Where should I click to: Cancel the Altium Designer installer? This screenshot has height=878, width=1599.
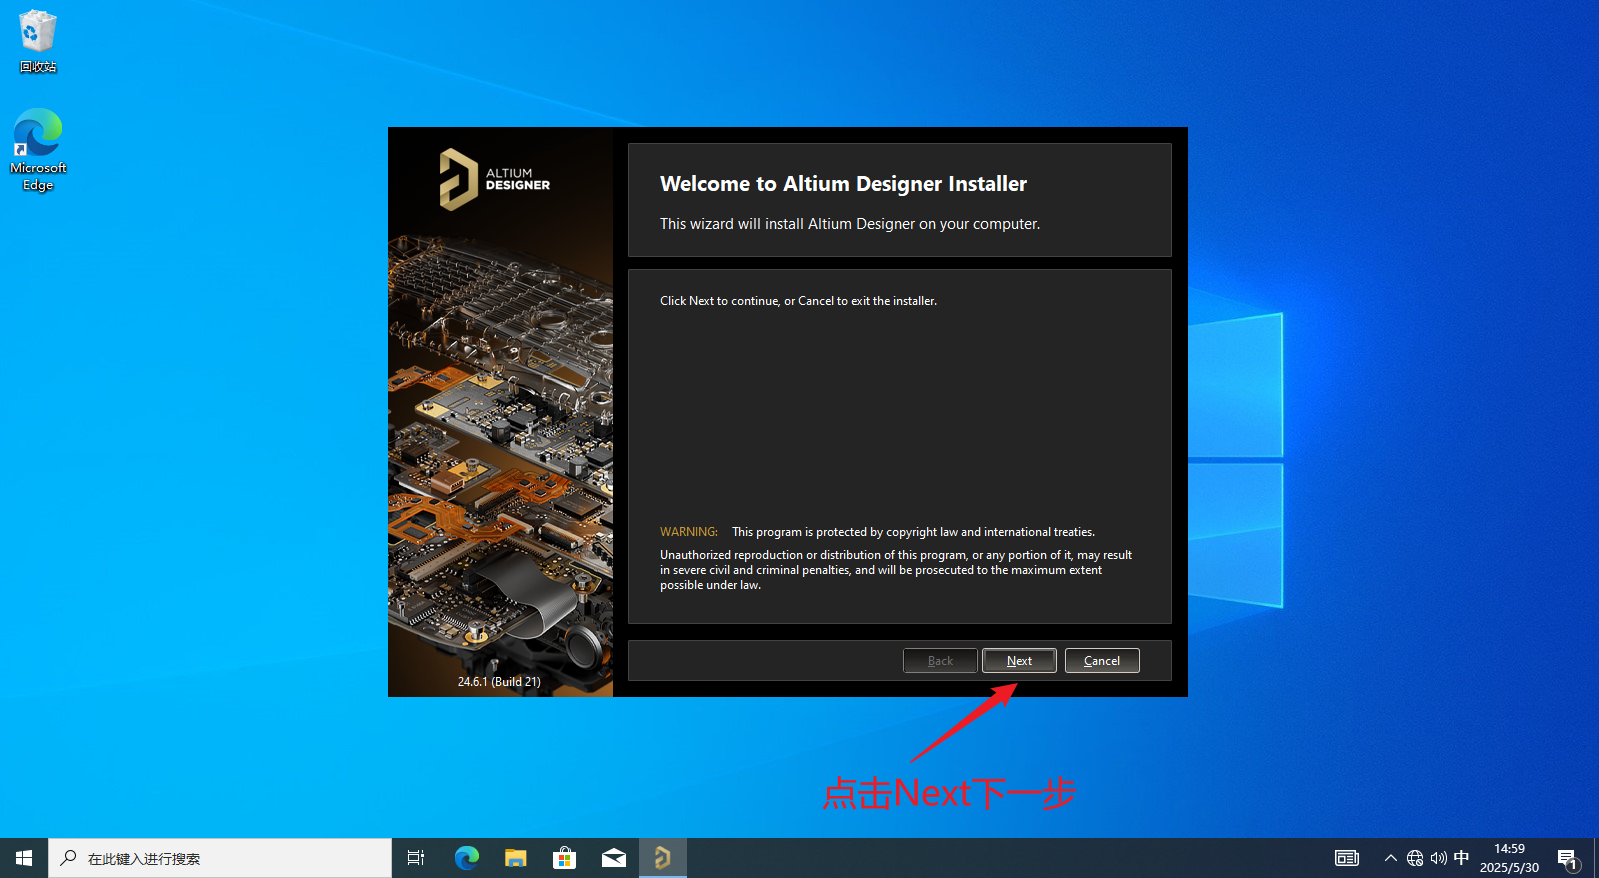click(1102, 661)
